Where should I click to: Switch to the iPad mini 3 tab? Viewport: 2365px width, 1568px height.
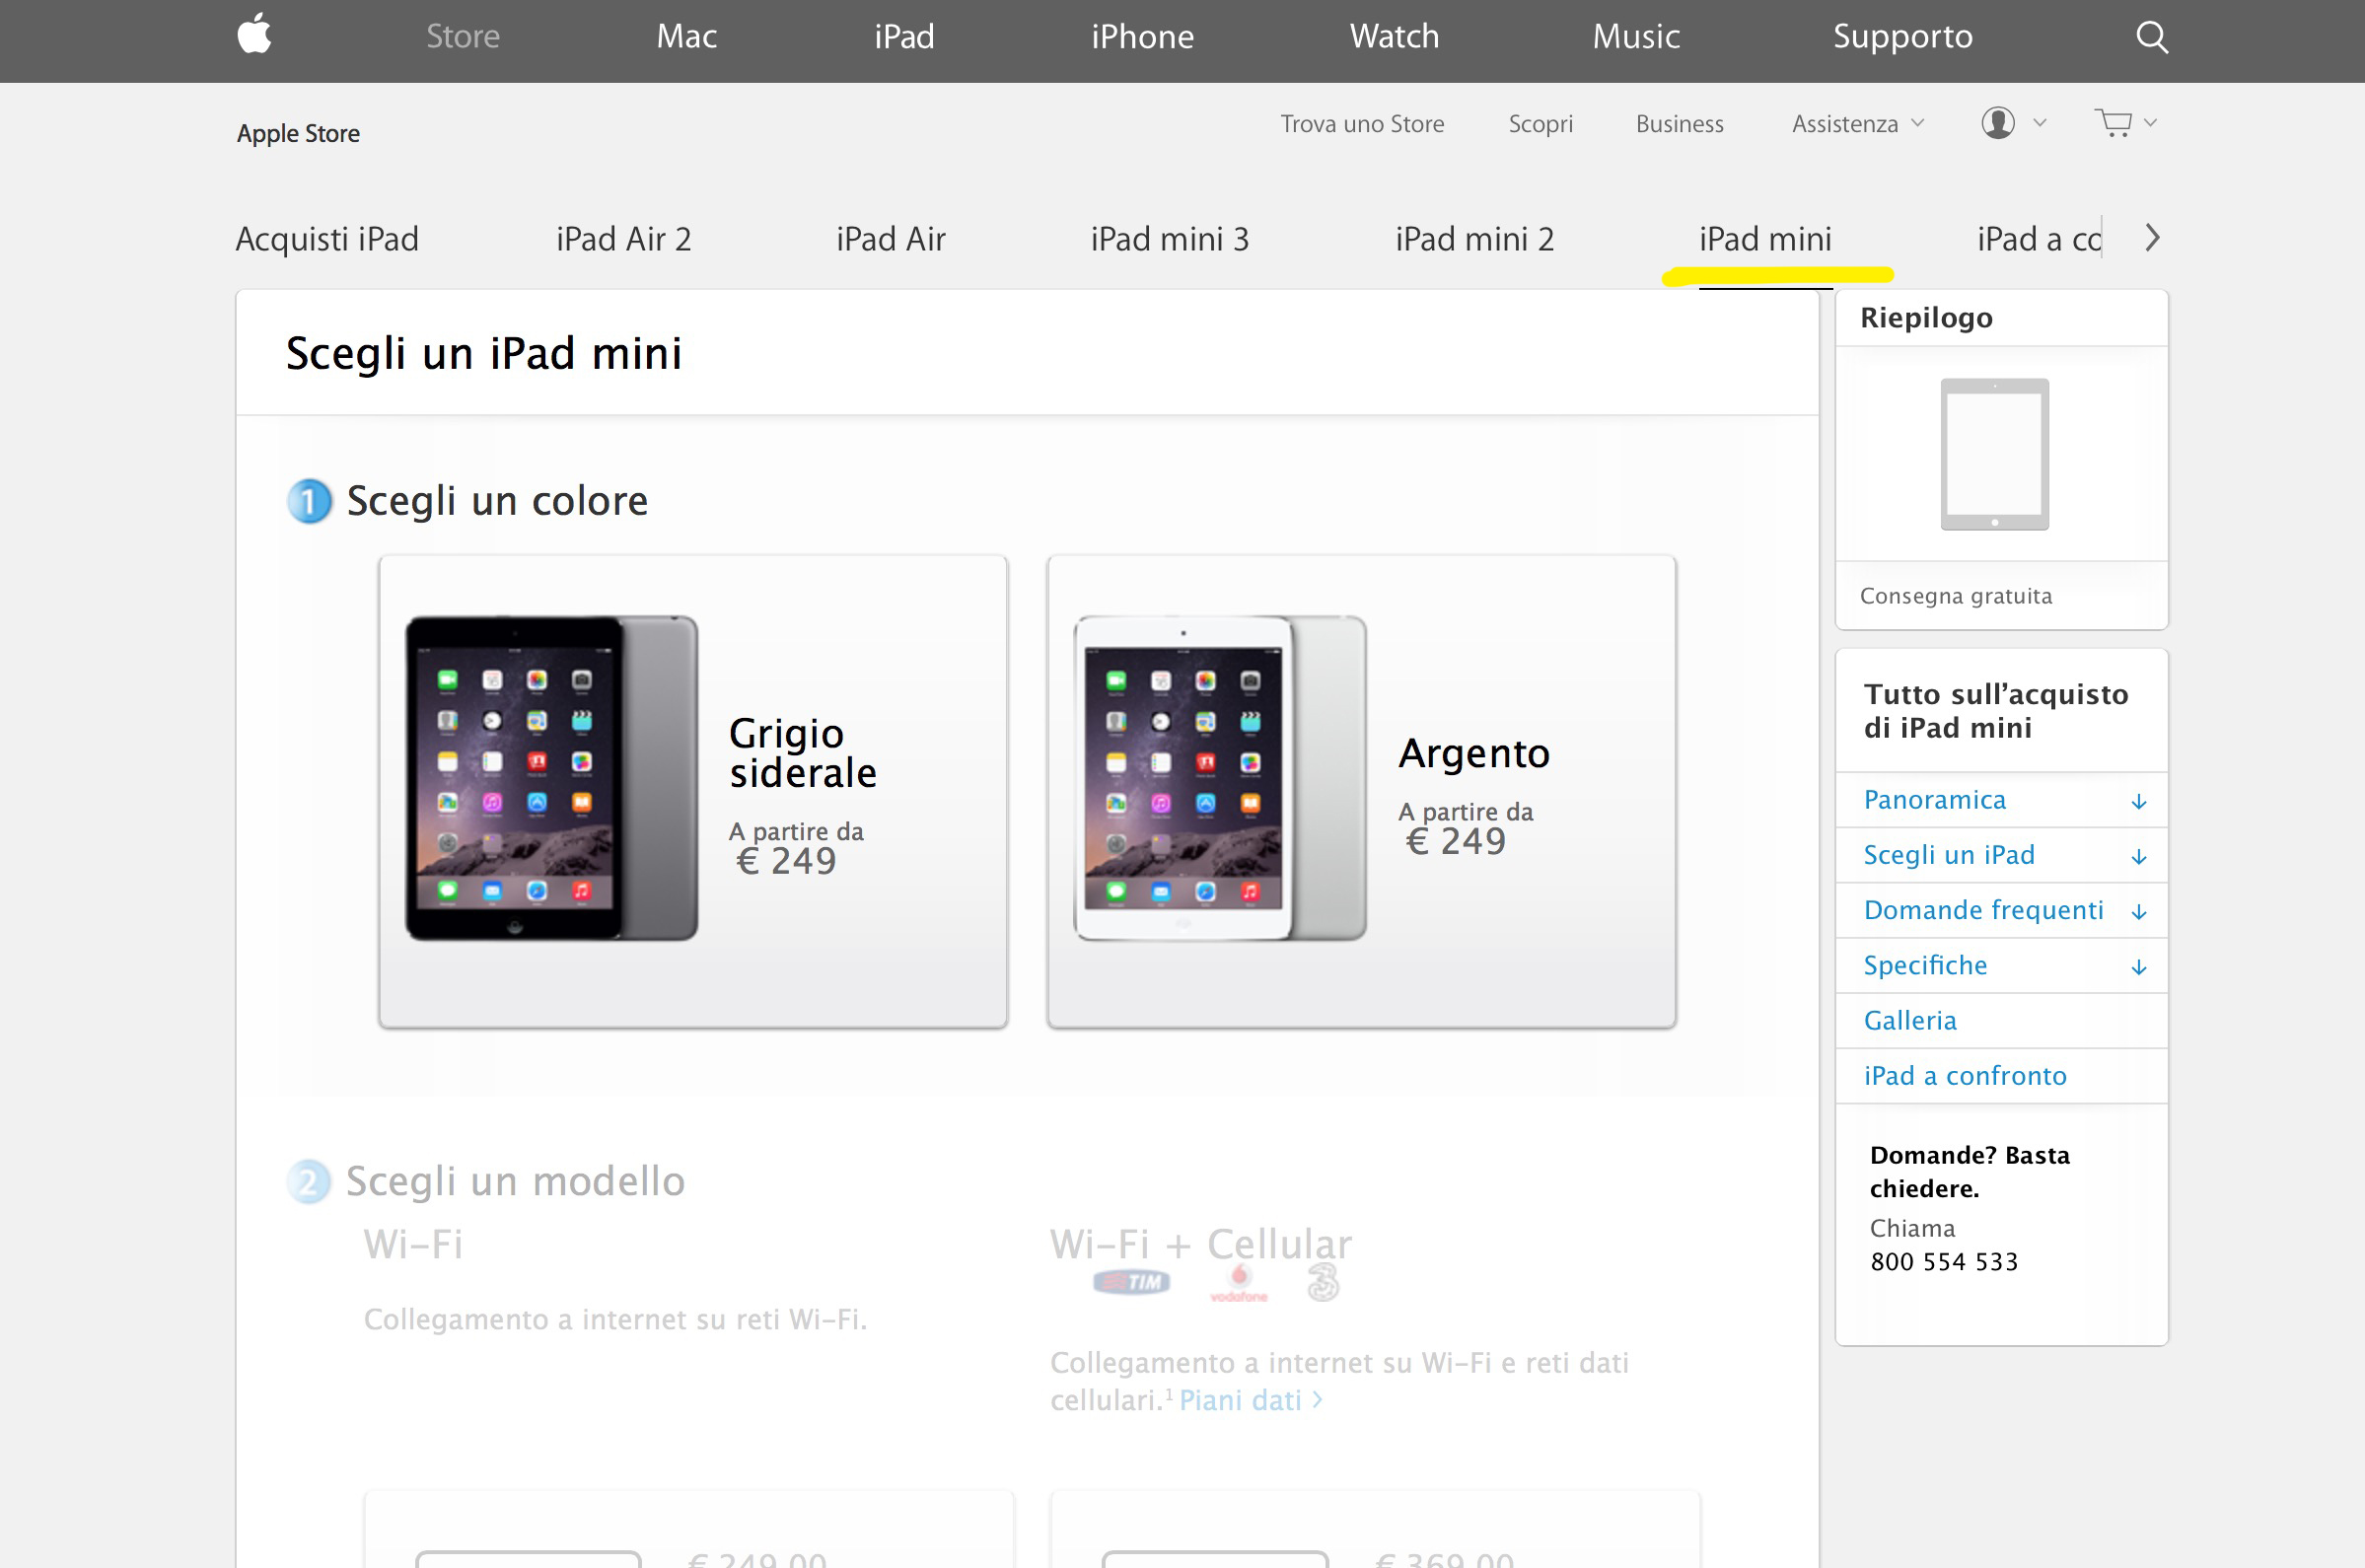(x=1169, y=239)
